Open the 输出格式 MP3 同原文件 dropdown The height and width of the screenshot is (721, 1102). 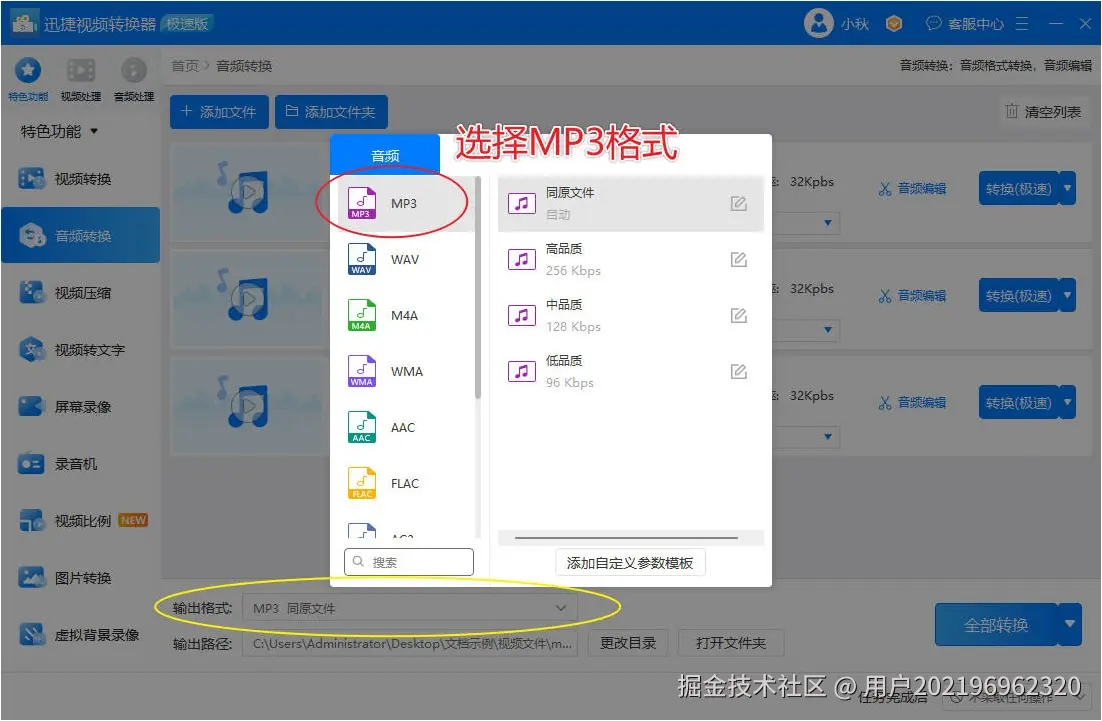(410, 608)
